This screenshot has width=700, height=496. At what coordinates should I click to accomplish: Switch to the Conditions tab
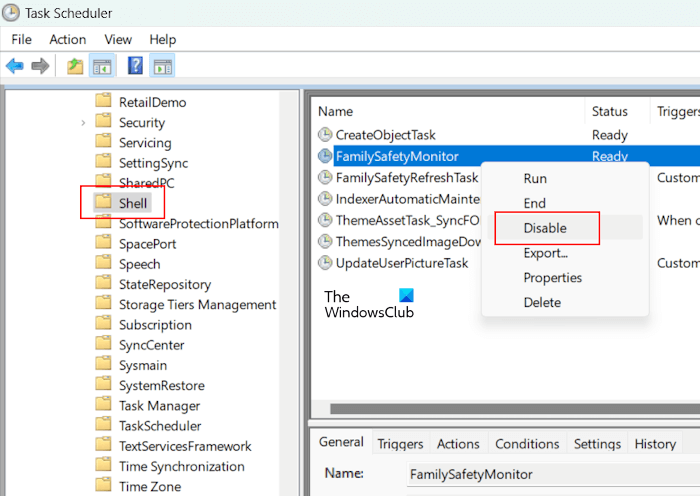(527, 444)
